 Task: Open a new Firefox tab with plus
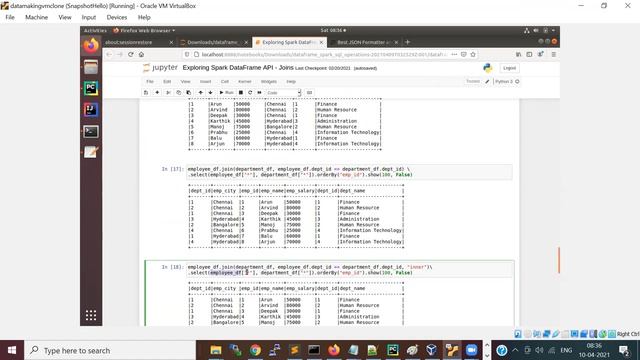tap(407, 42)
